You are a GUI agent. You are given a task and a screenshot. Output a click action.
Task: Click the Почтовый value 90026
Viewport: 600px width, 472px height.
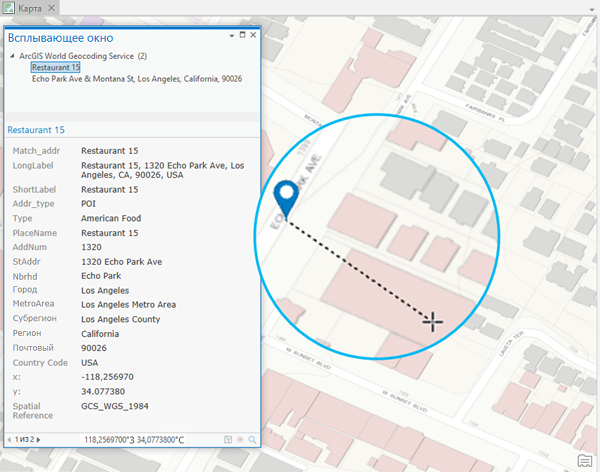(x=94, y=348)
